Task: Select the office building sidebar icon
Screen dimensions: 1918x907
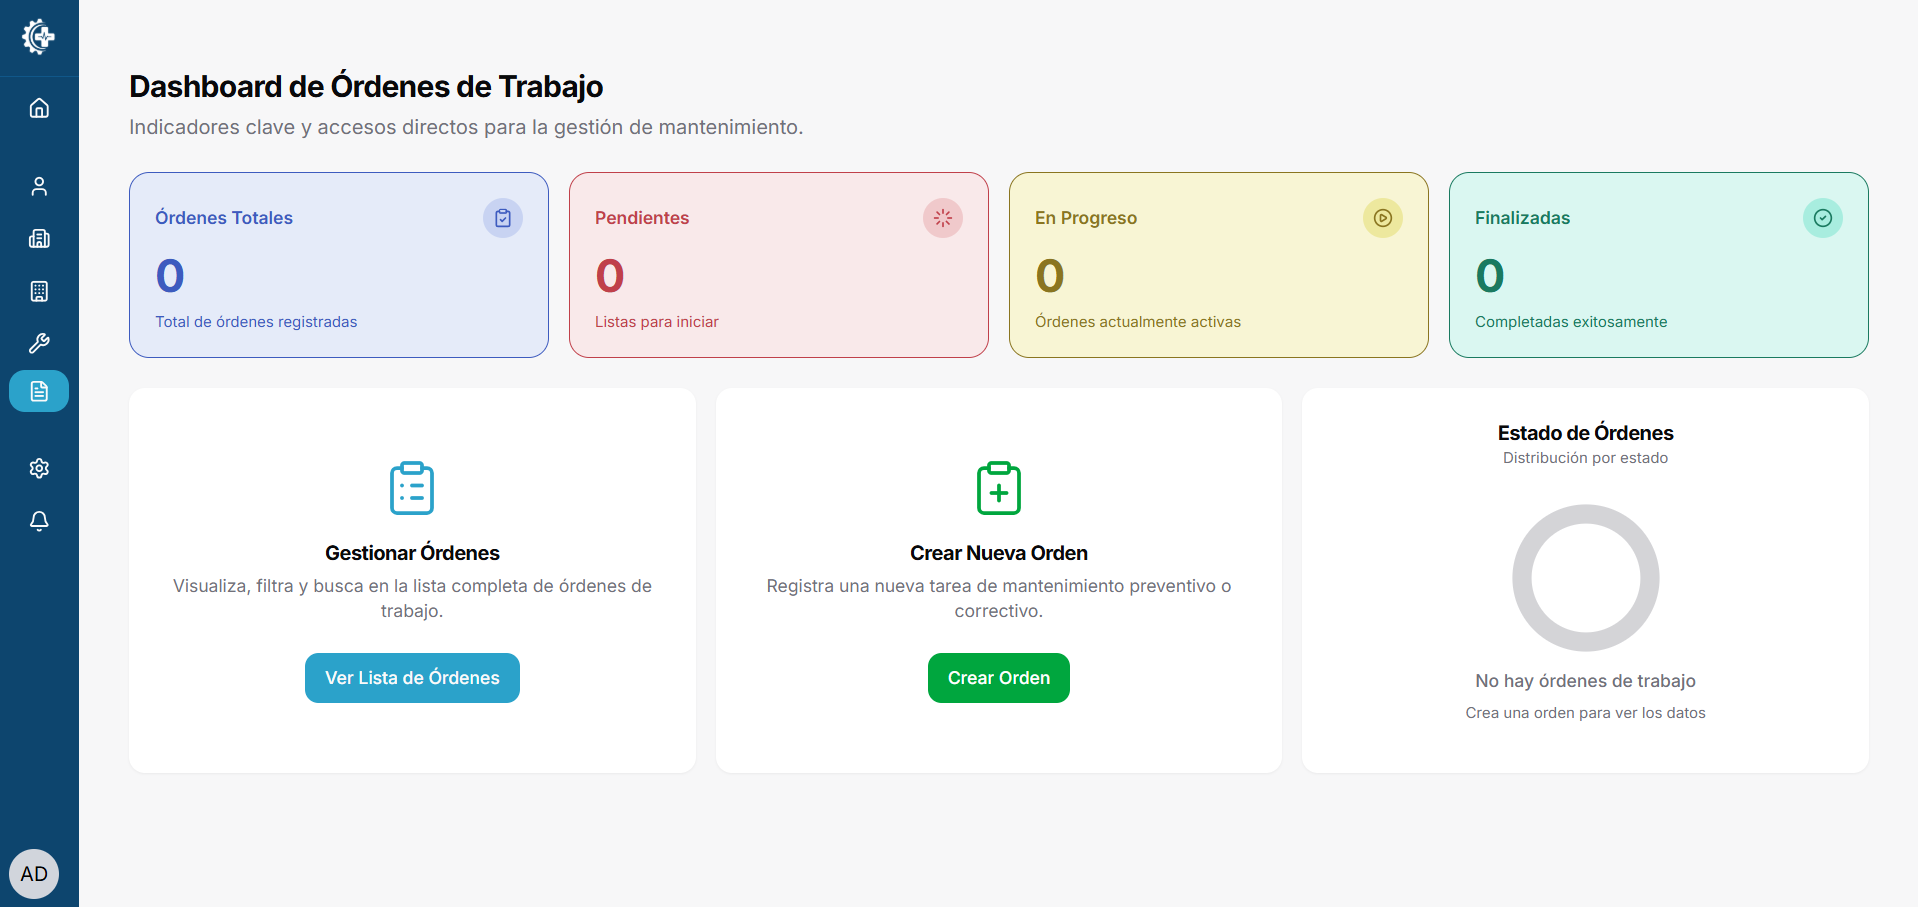Action: (x=39, y=291)
